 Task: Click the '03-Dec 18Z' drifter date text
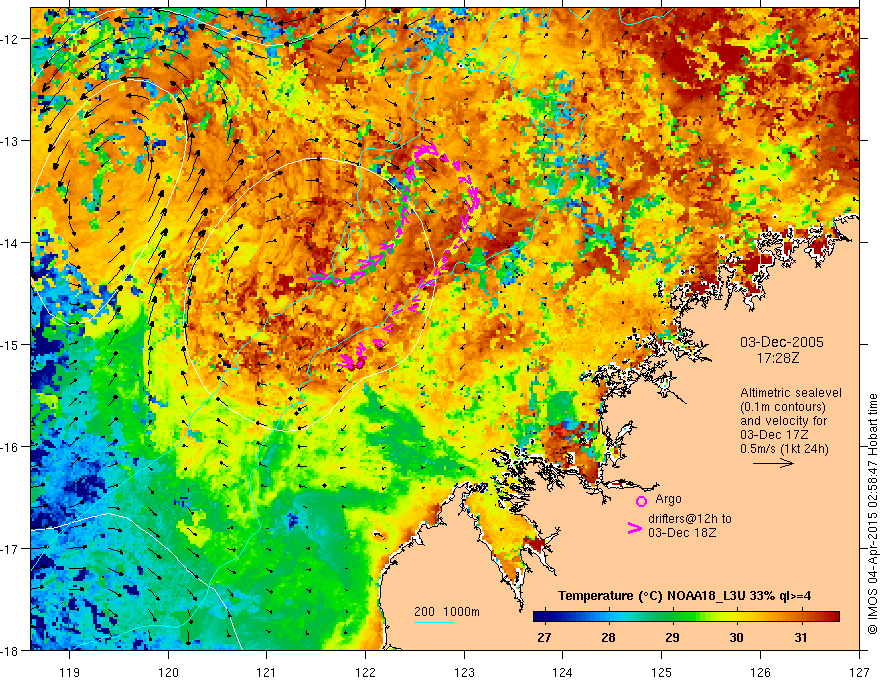point(682,533)
